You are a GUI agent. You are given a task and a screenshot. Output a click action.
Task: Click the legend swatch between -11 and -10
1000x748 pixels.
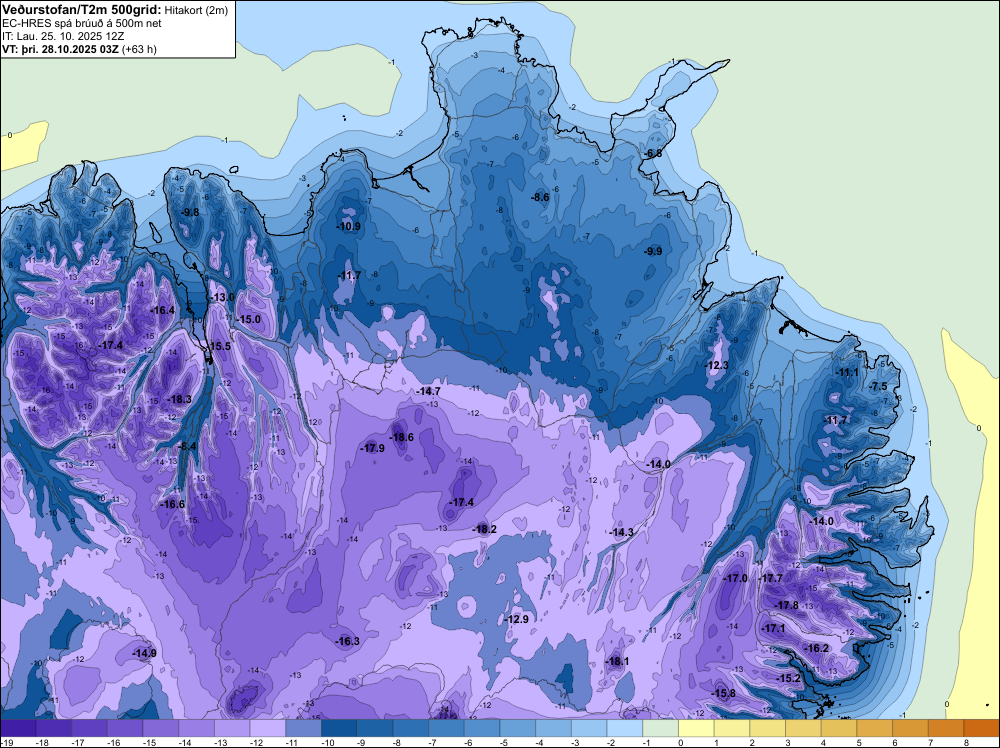pos(303,728)
